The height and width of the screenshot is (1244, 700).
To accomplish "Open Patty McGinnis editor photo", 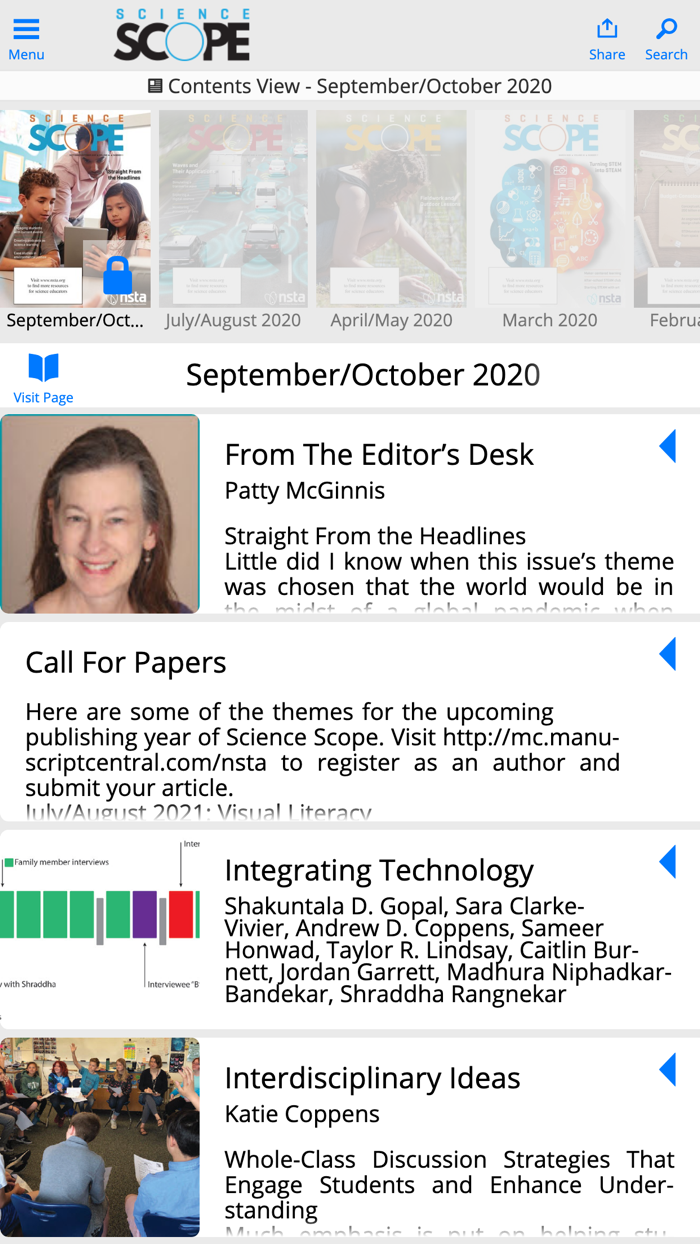I will (100, 514).
